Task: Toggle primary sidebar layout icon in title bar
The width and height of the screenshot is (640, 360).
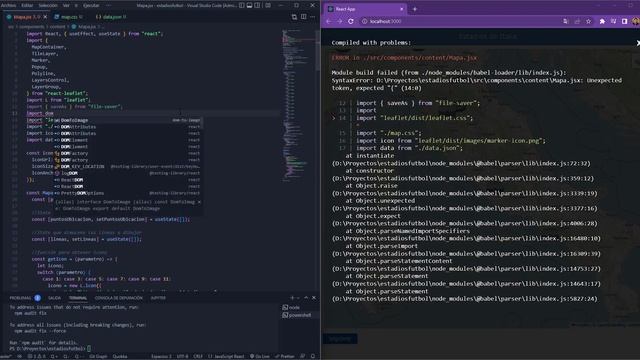Action: 242,5
